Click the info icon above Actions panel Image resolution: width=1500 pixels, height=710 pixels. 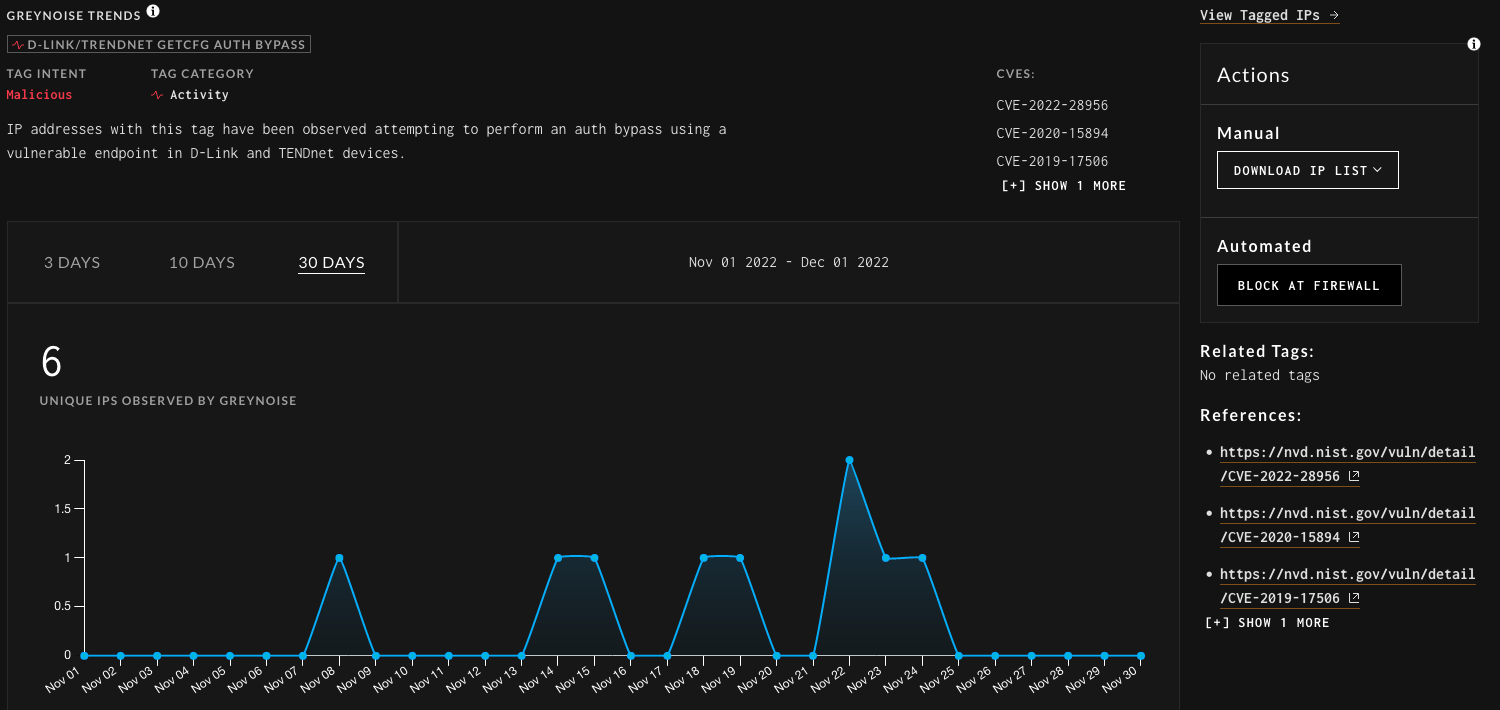[x=1473, y=44]
